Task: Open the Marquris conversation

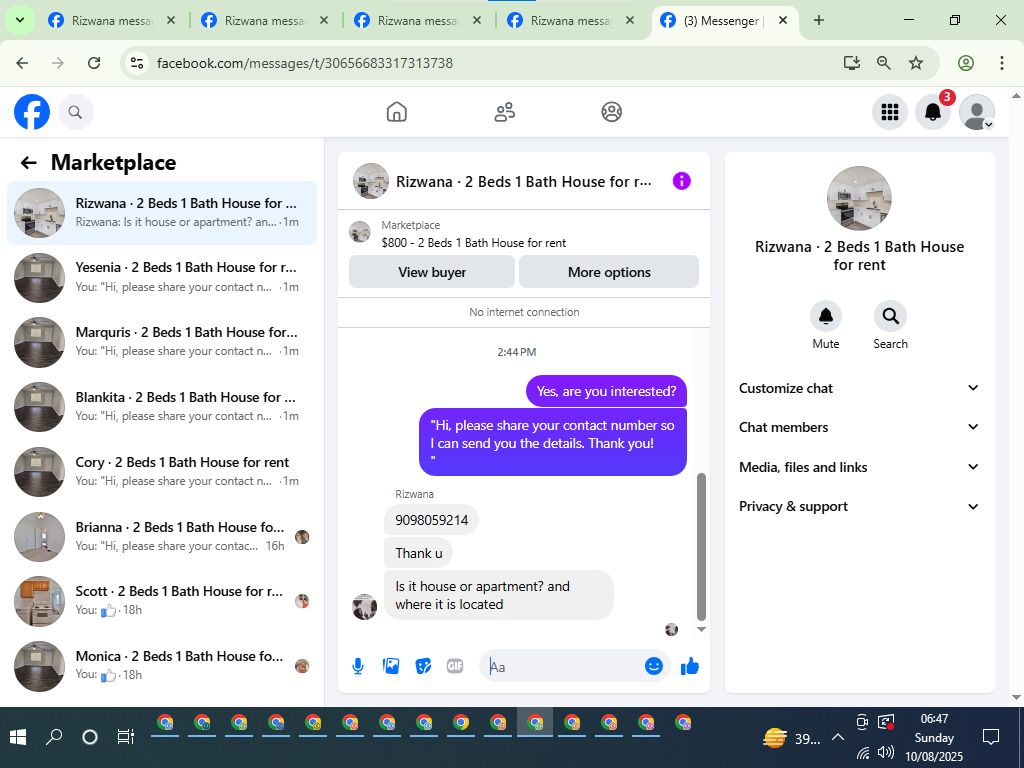Action: (x=162, y=342)
